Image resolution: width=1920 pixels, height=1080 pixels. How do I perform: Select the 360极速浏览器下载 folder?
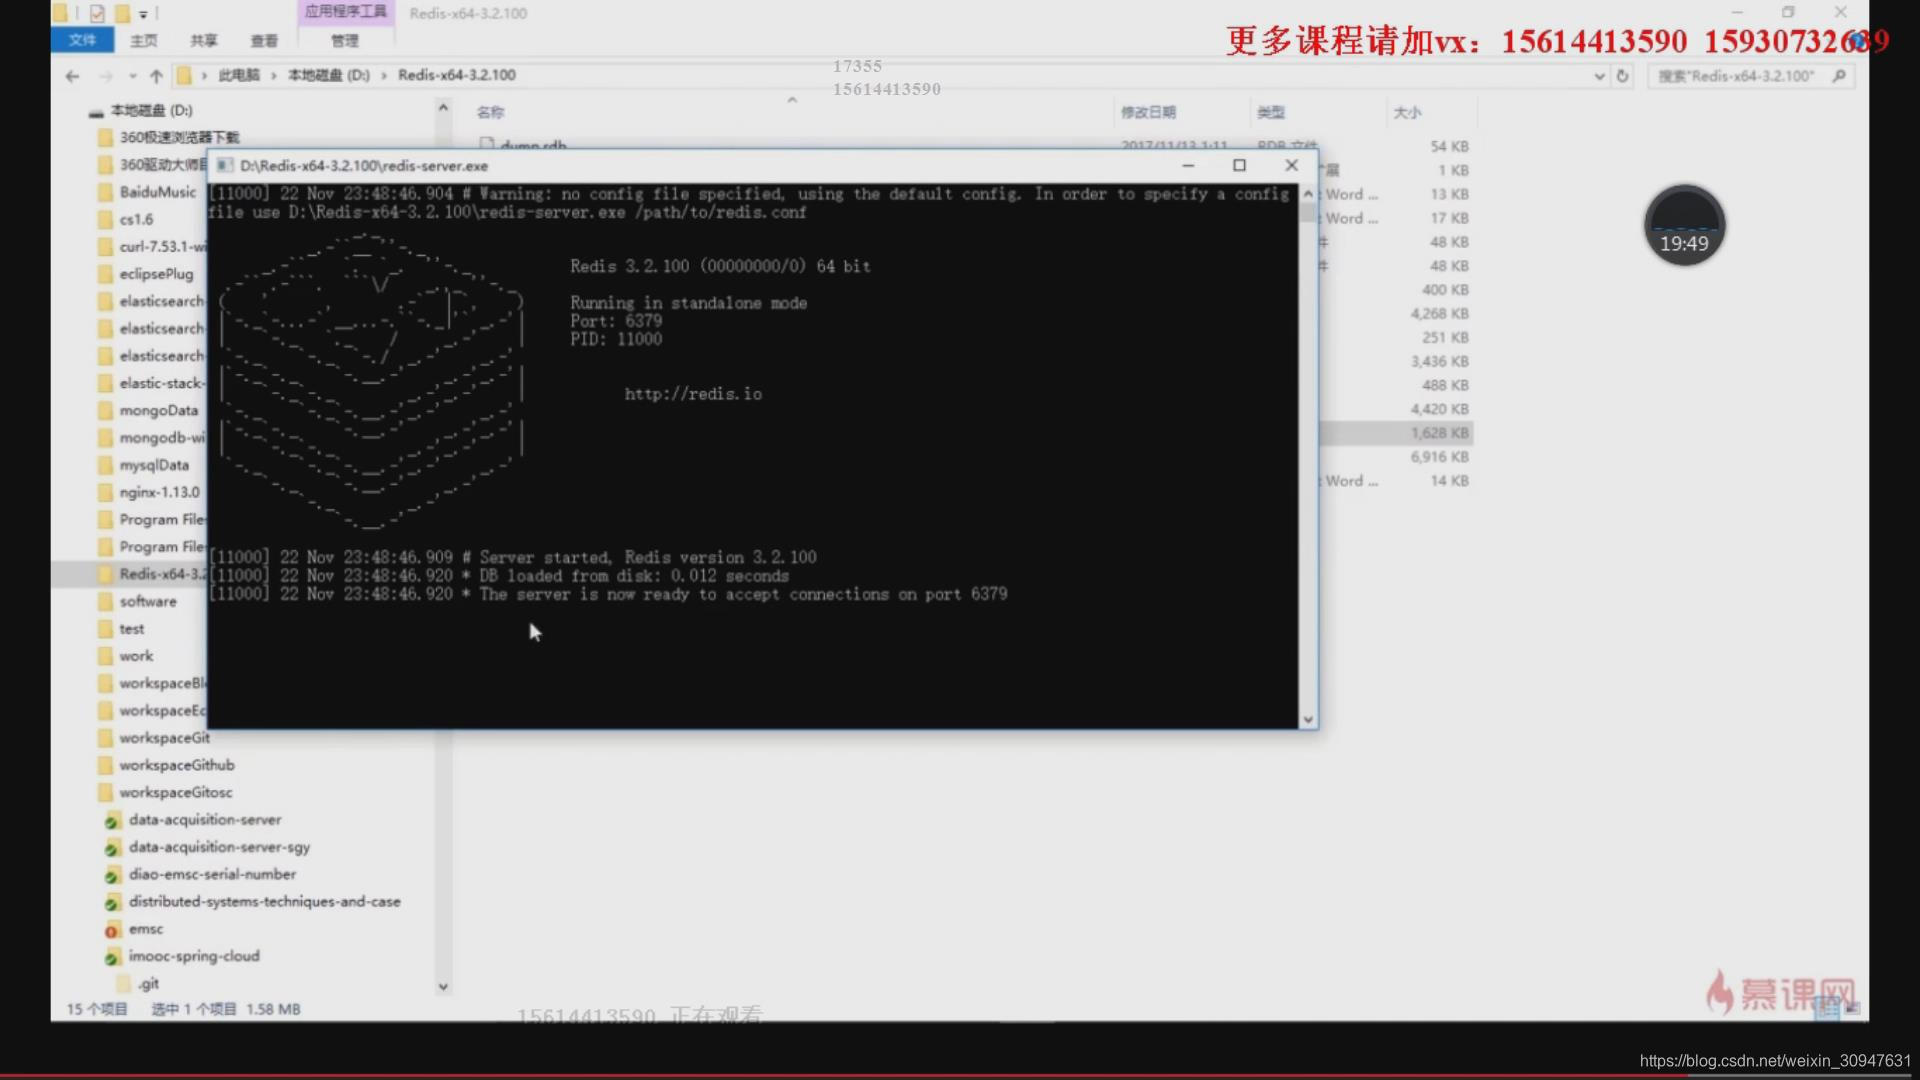pyautogui.click(x=179, y=137)
